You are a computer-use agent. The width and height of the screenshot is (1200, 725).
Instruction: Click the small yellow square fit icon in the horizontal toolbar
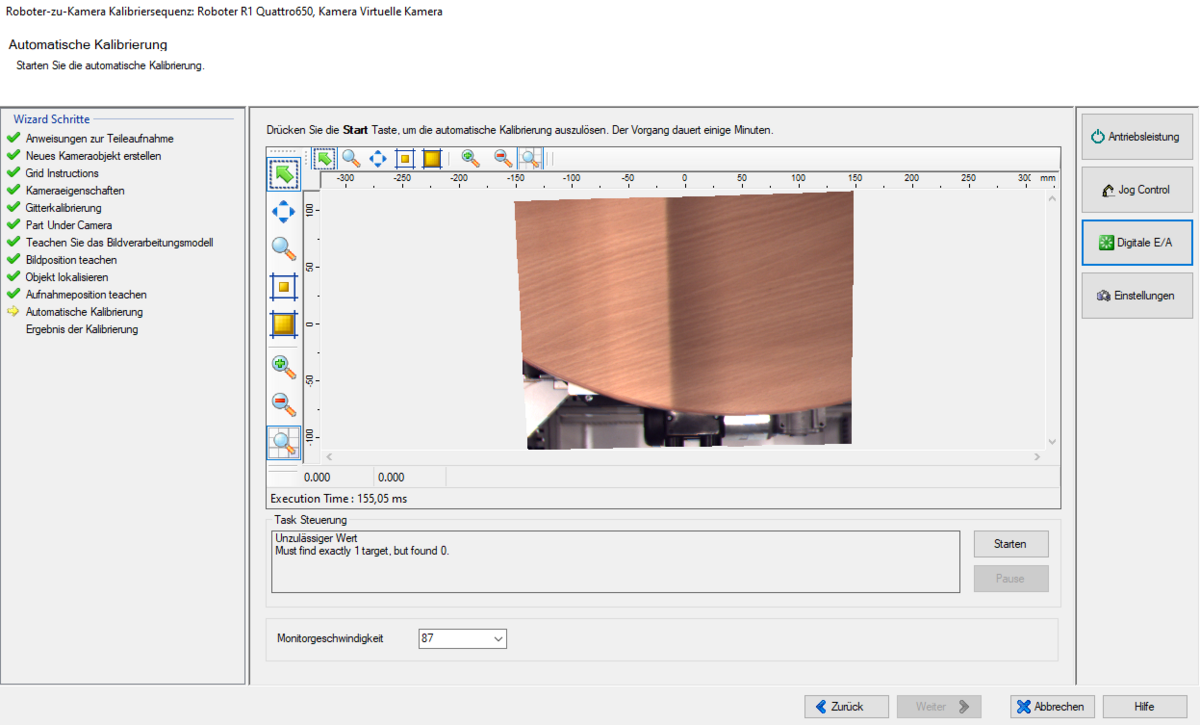[x=405, y=158]
